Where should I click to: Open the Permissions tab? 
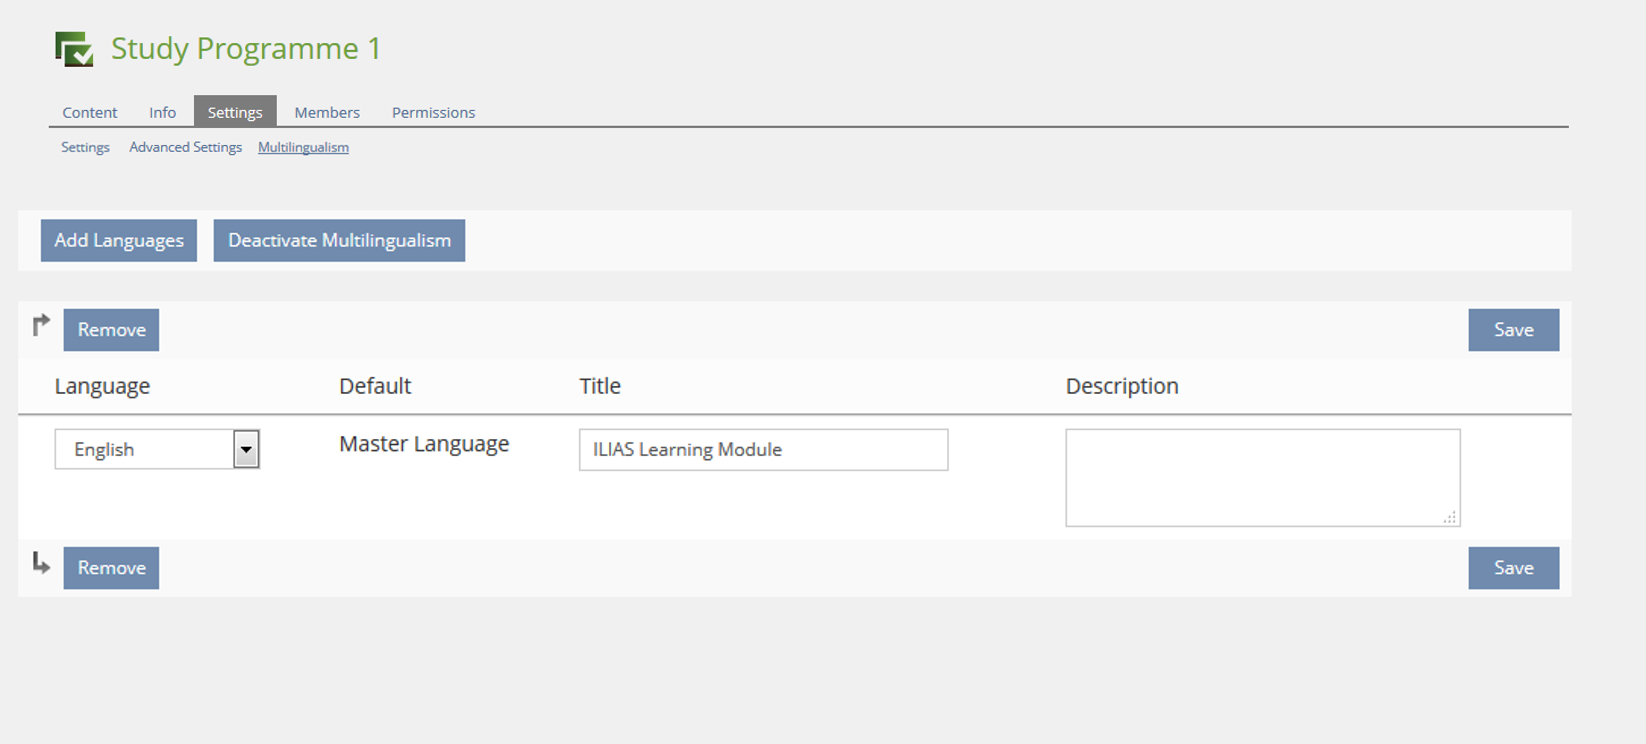coord(433,112)
